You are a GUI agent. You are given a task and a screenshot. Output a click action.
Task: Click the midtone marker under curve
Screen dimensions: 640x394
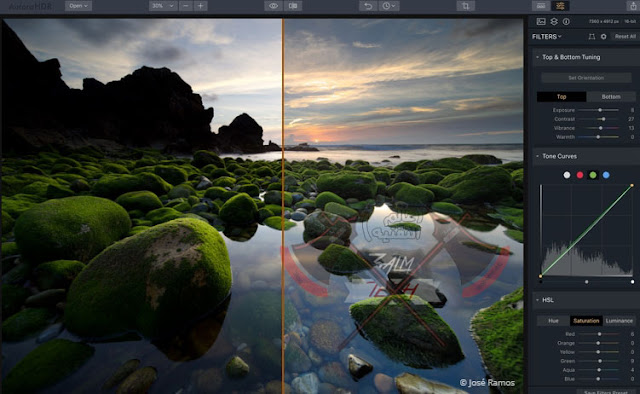point(587,282)
